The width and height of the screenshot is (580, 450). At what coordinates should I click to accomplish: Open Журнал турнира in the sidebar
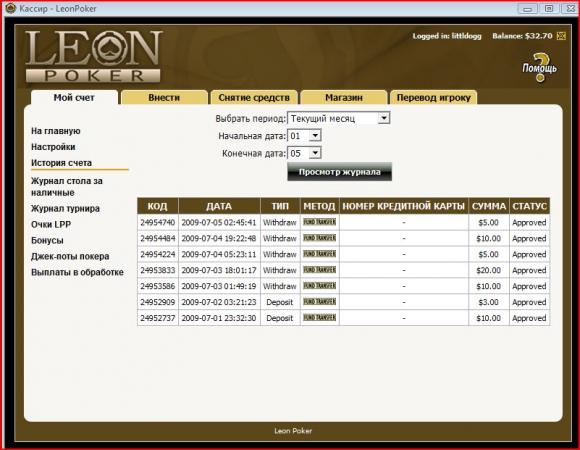[x=65, y=209]
